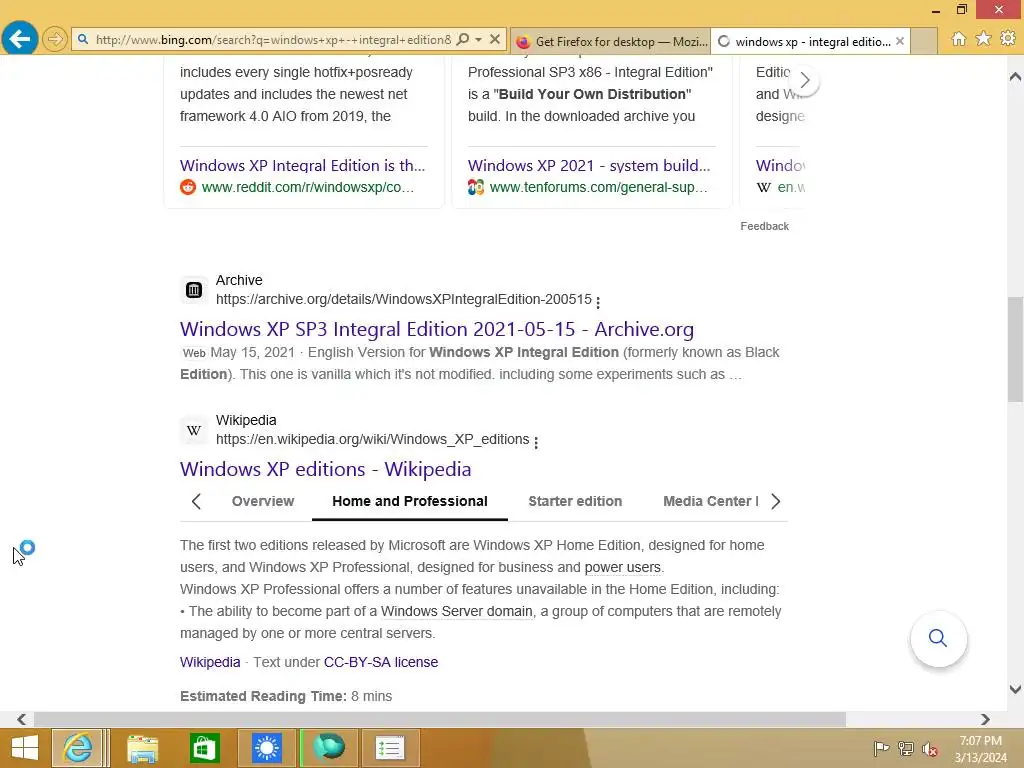
Task: Click the www.tenforums.com URL
Action: click(x=598, y=187)
